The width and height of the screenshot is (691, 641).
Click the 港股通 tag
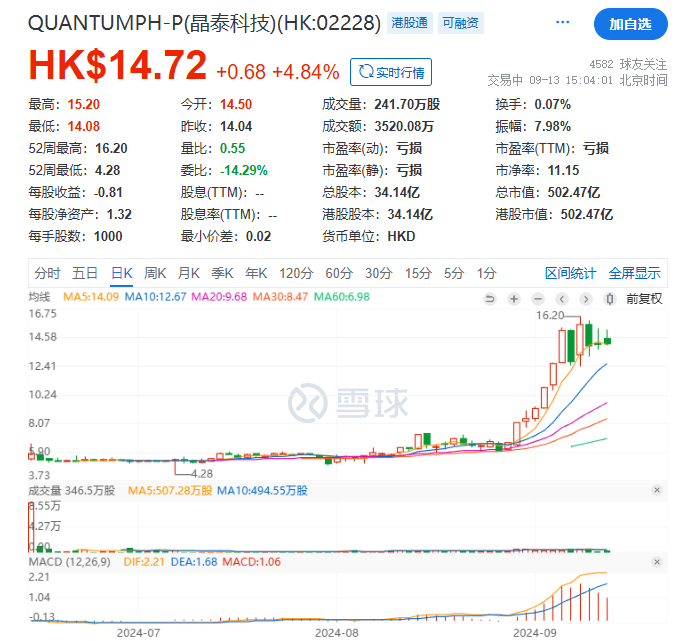[x=407, y=23]
